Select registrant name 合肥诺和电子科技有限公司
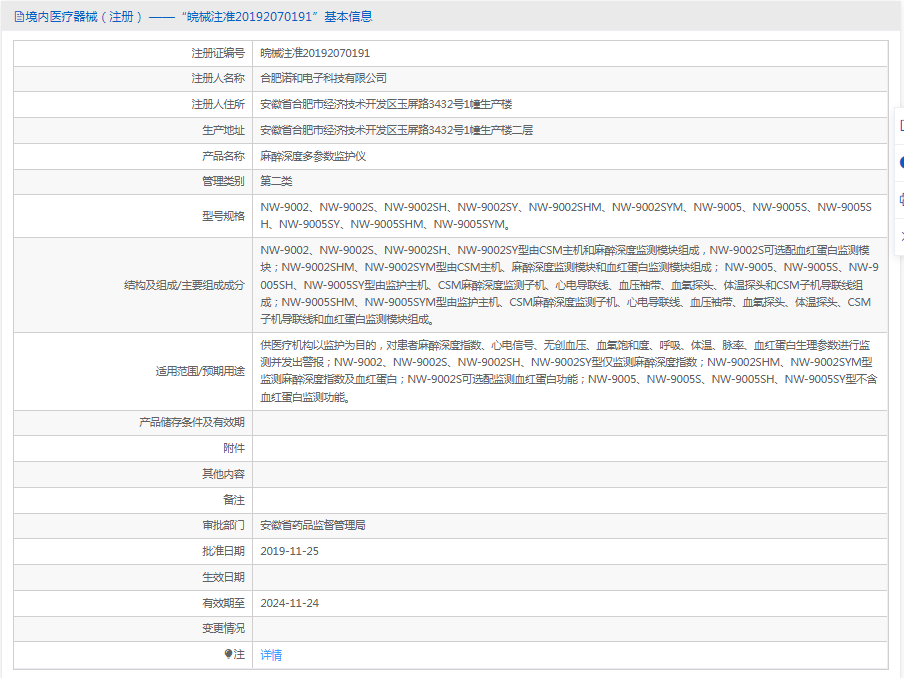904x678 pixels. (x=323, y=78)
